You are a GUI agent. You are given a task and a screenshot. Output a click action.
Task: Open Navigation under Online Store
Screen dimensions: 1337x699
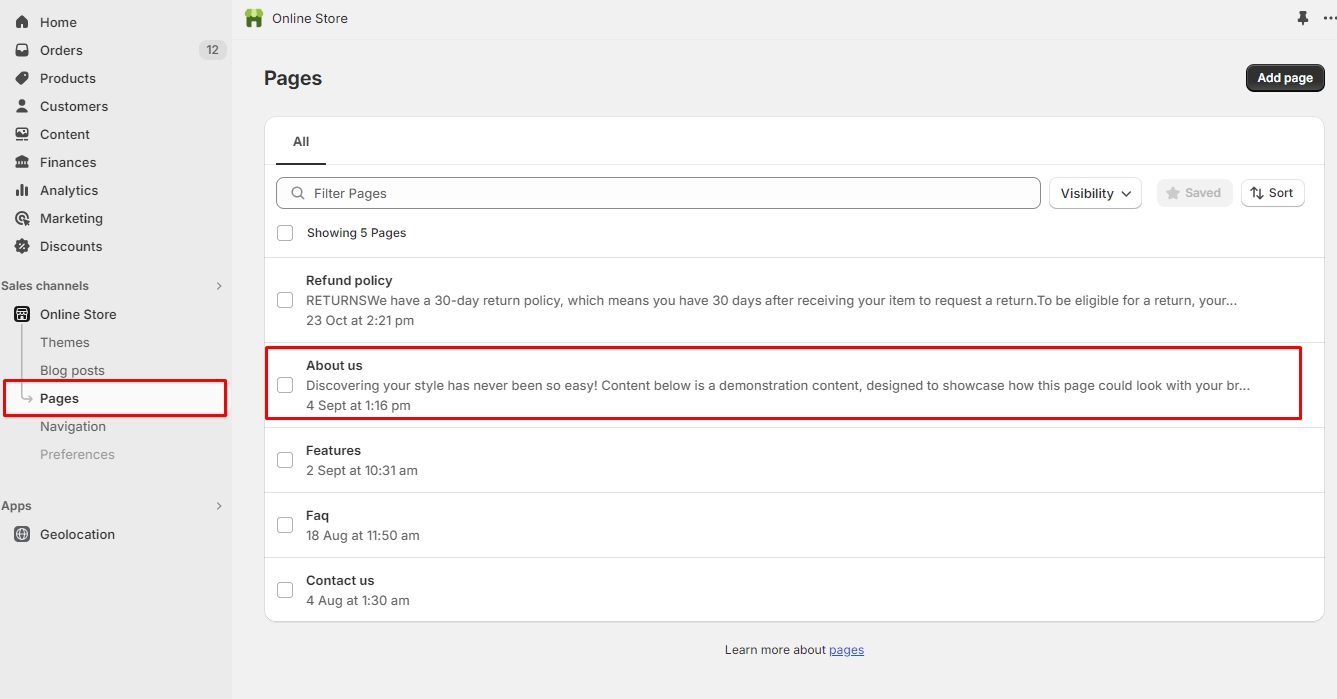pyautogui.click(x=73, y=426)
